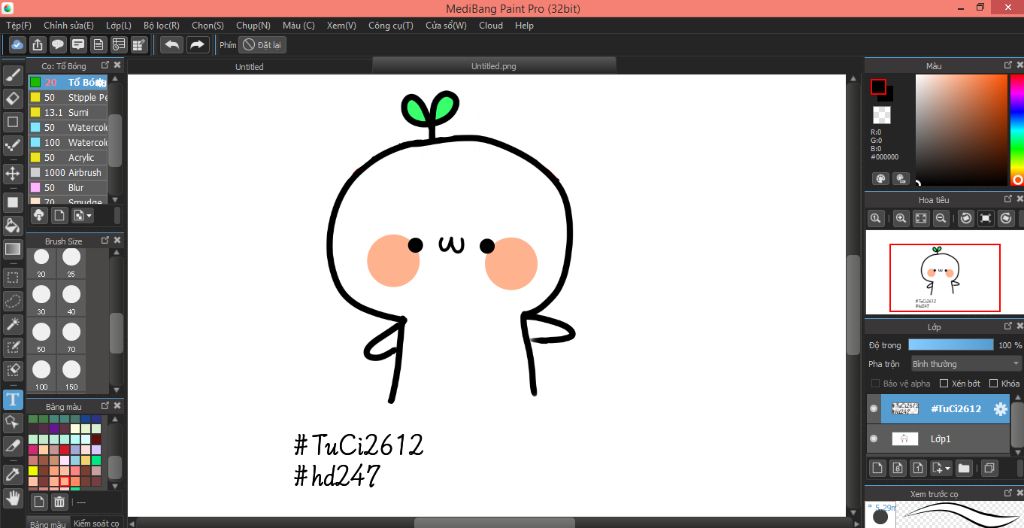Open settings gear of #TuCi2612 layer
Image resolution: width=1024 pixels, height=528 pixels.
pos(1000,409)
